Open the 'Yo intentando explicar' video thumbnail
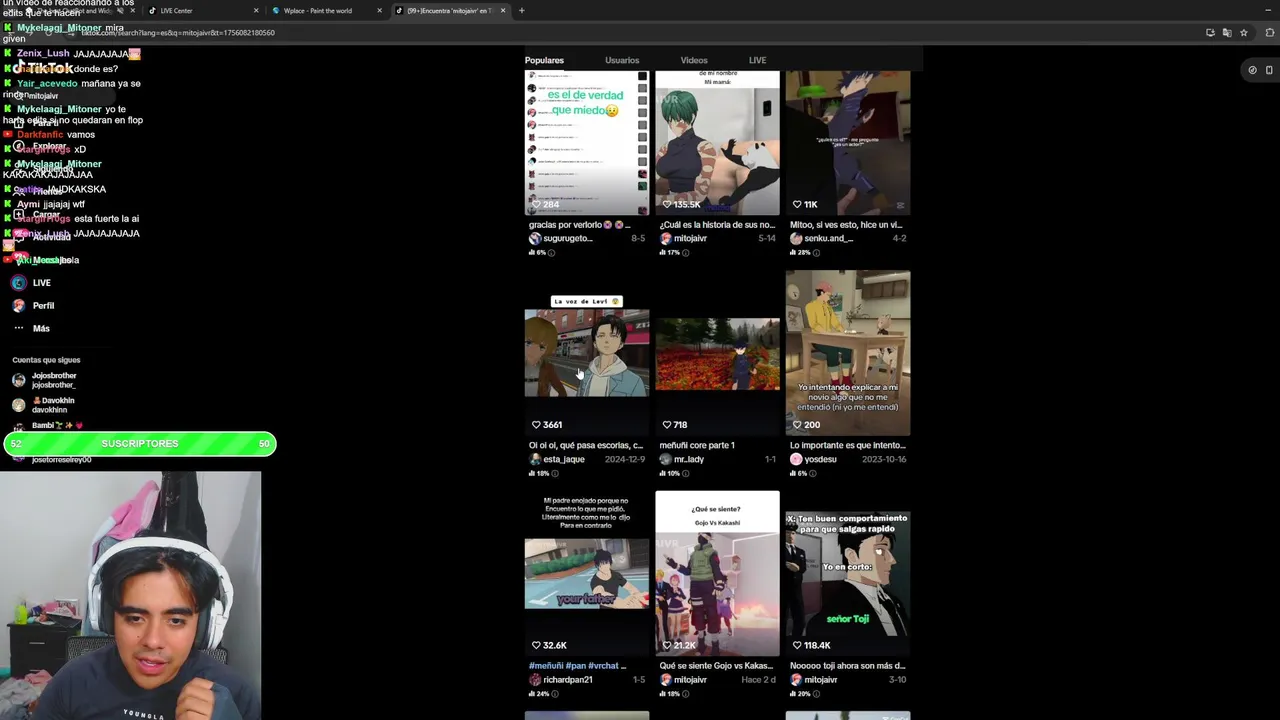The height and width of the screenshot is (720, 1280). pyautogui.click(x=848, y=353)
